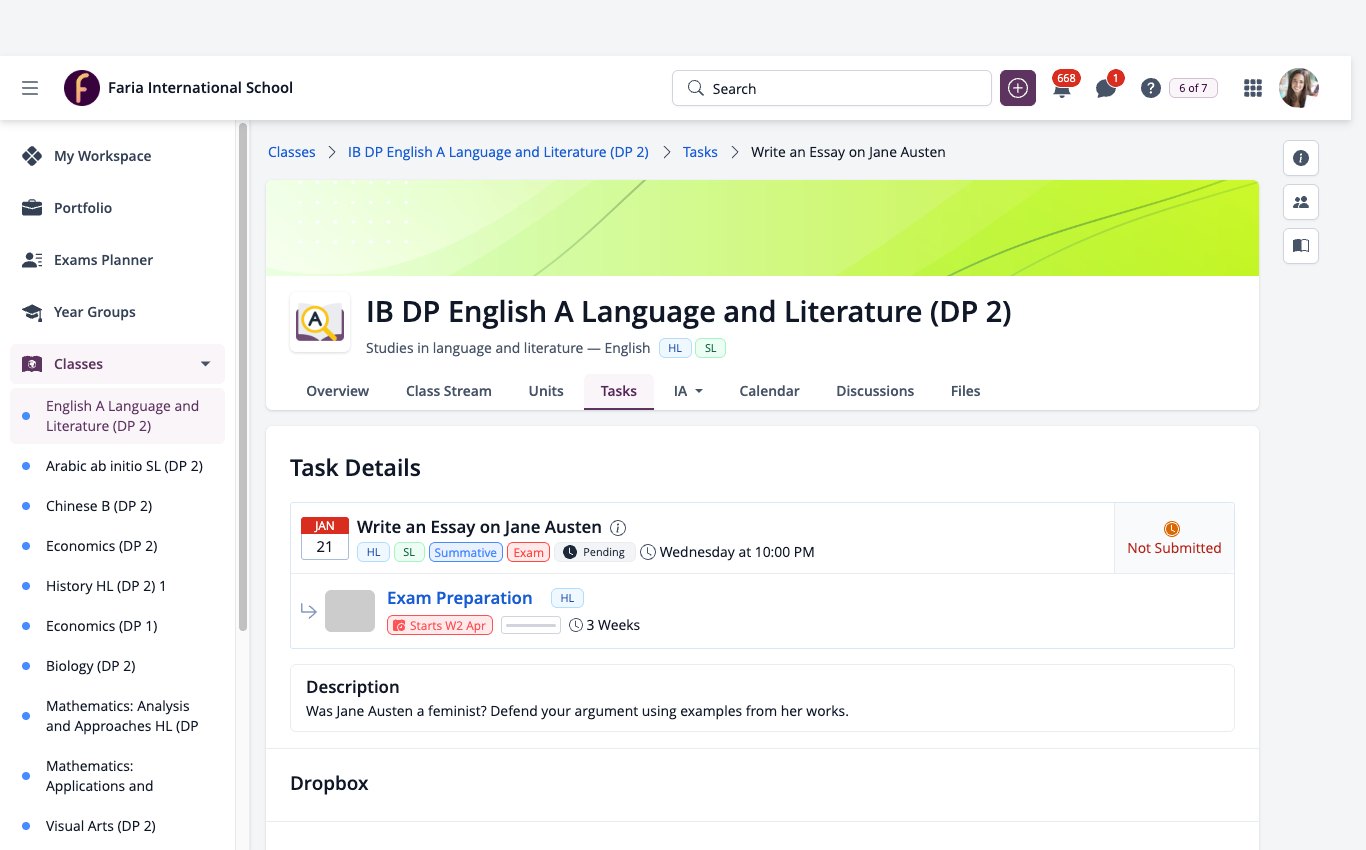This screenshot has width=1366, height=850.
Task: Open IB DP English breadcrumb link
Action: click(498, 152)
